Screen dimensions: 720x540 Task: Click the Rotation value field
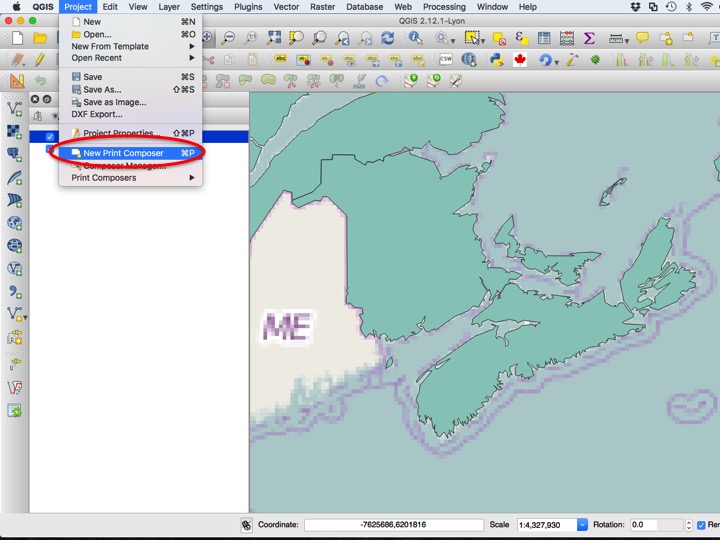click(657, 525)
